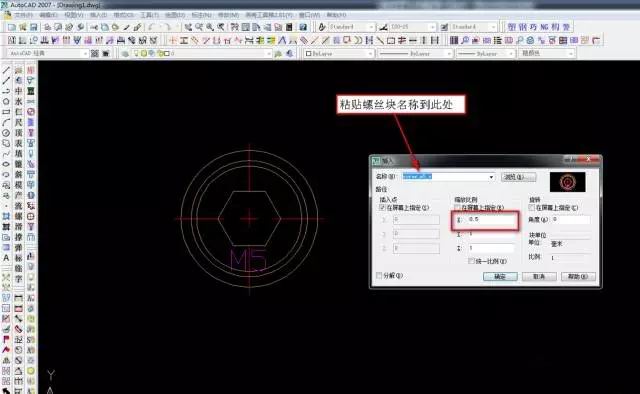Select the Ellipse draw tool
Image resolution: width=640 pixels, height=394 pixels.
click(x=6, y=164)
